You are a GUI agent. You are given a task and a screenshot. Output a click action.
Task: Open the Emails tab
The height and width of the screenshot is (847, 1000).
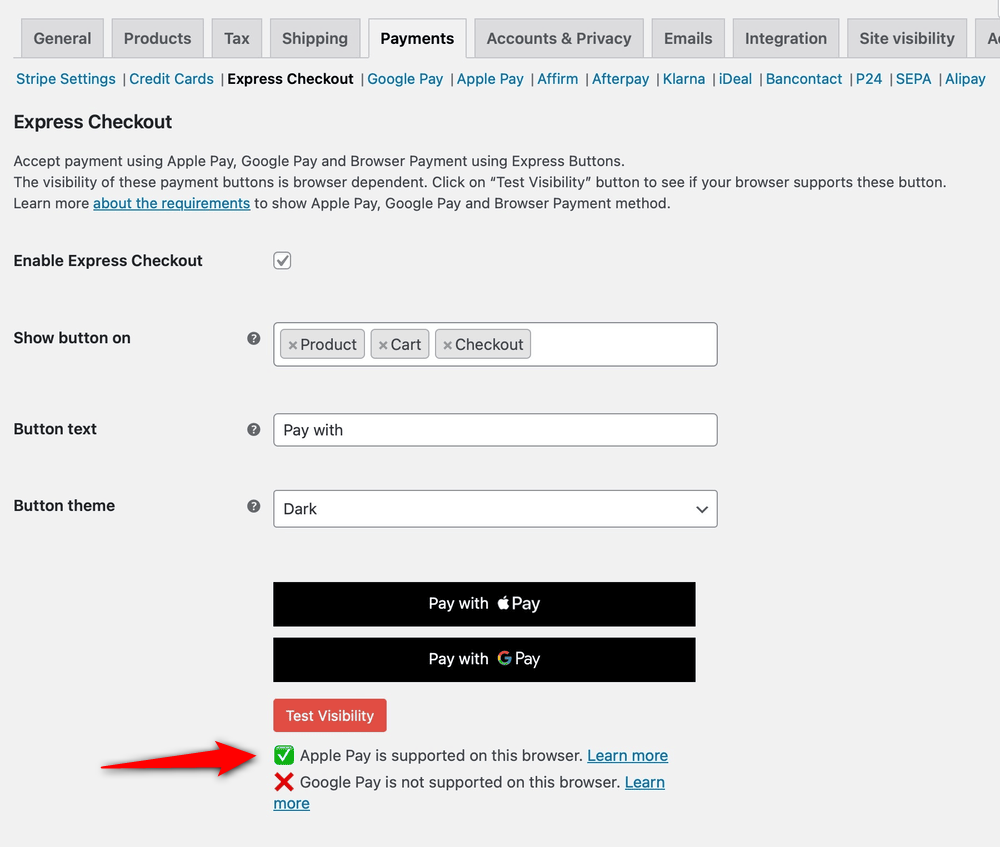click(688, 38)
